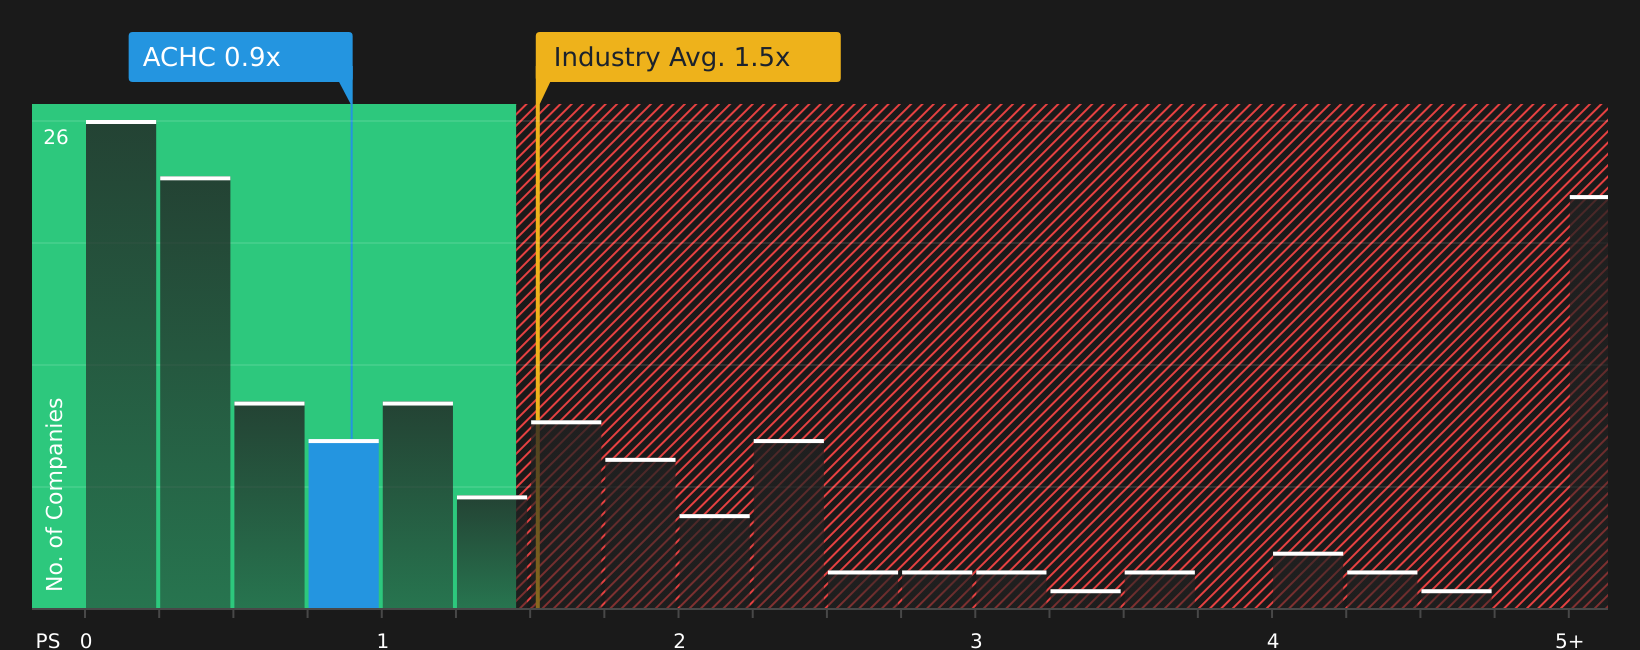Screen dimensions: 1640x650
Task: Click the 5+ bar at the far right
Action: point(1589,402)
